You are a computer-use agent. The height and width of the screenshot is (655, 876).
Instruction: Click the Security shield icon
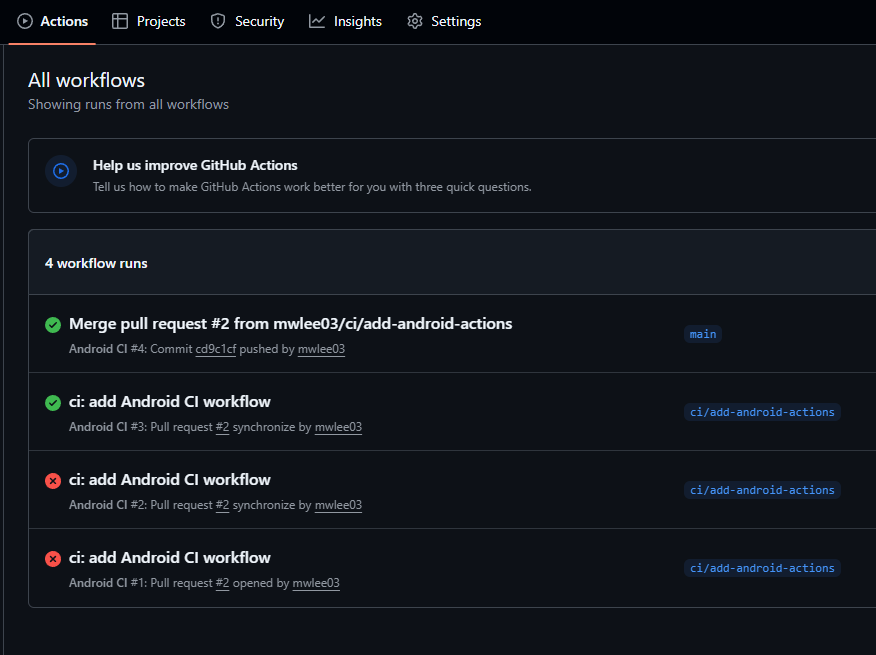point(218,21)
